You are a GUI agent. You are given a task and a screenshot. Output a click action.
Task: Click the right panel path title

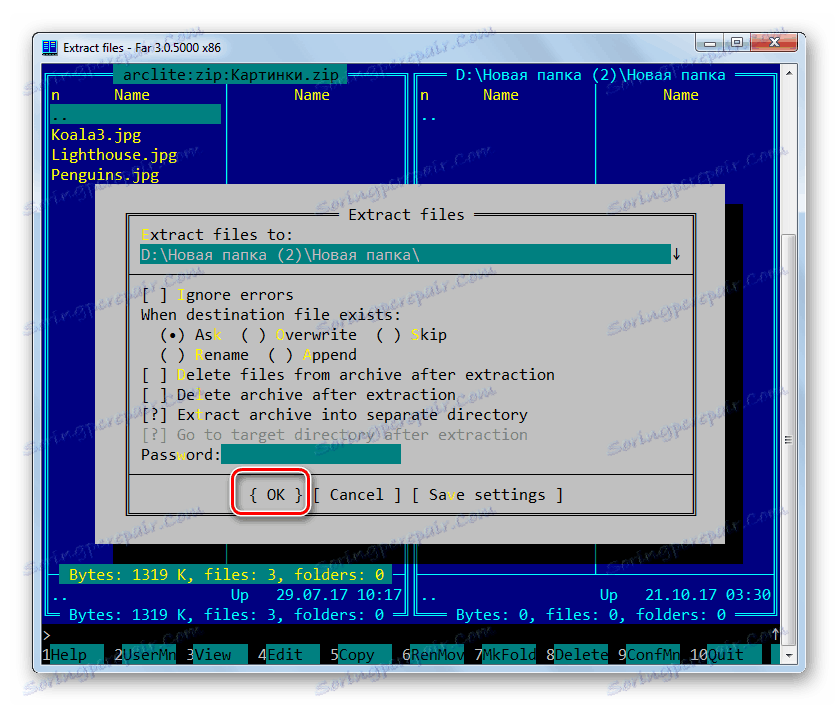(590, 74)
